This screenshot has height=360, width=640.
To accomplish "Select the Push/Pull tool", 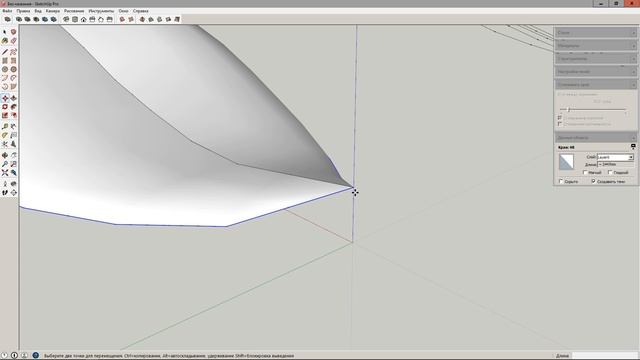I will coord(13,98).
